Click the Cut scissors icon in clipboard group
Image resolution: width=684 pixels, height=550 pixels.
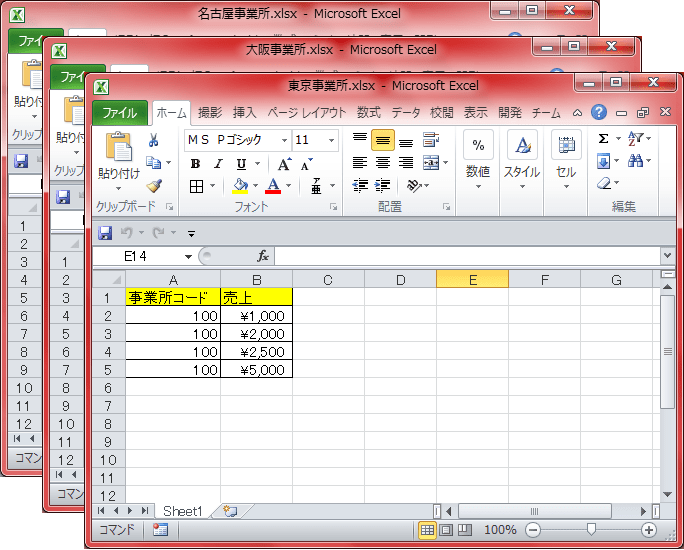click(153, 141)
